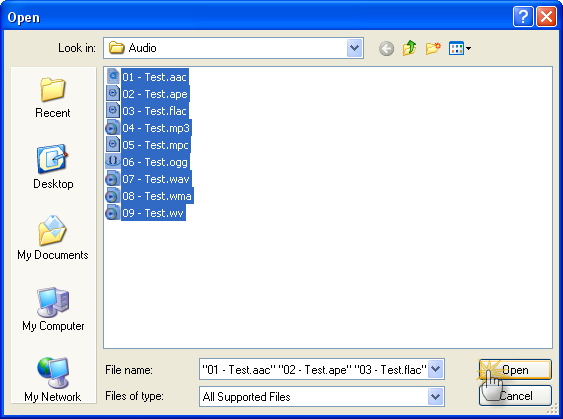This screenshot has width=563, height=419.
Task: Go up one folder level
Action: [410, 48]
